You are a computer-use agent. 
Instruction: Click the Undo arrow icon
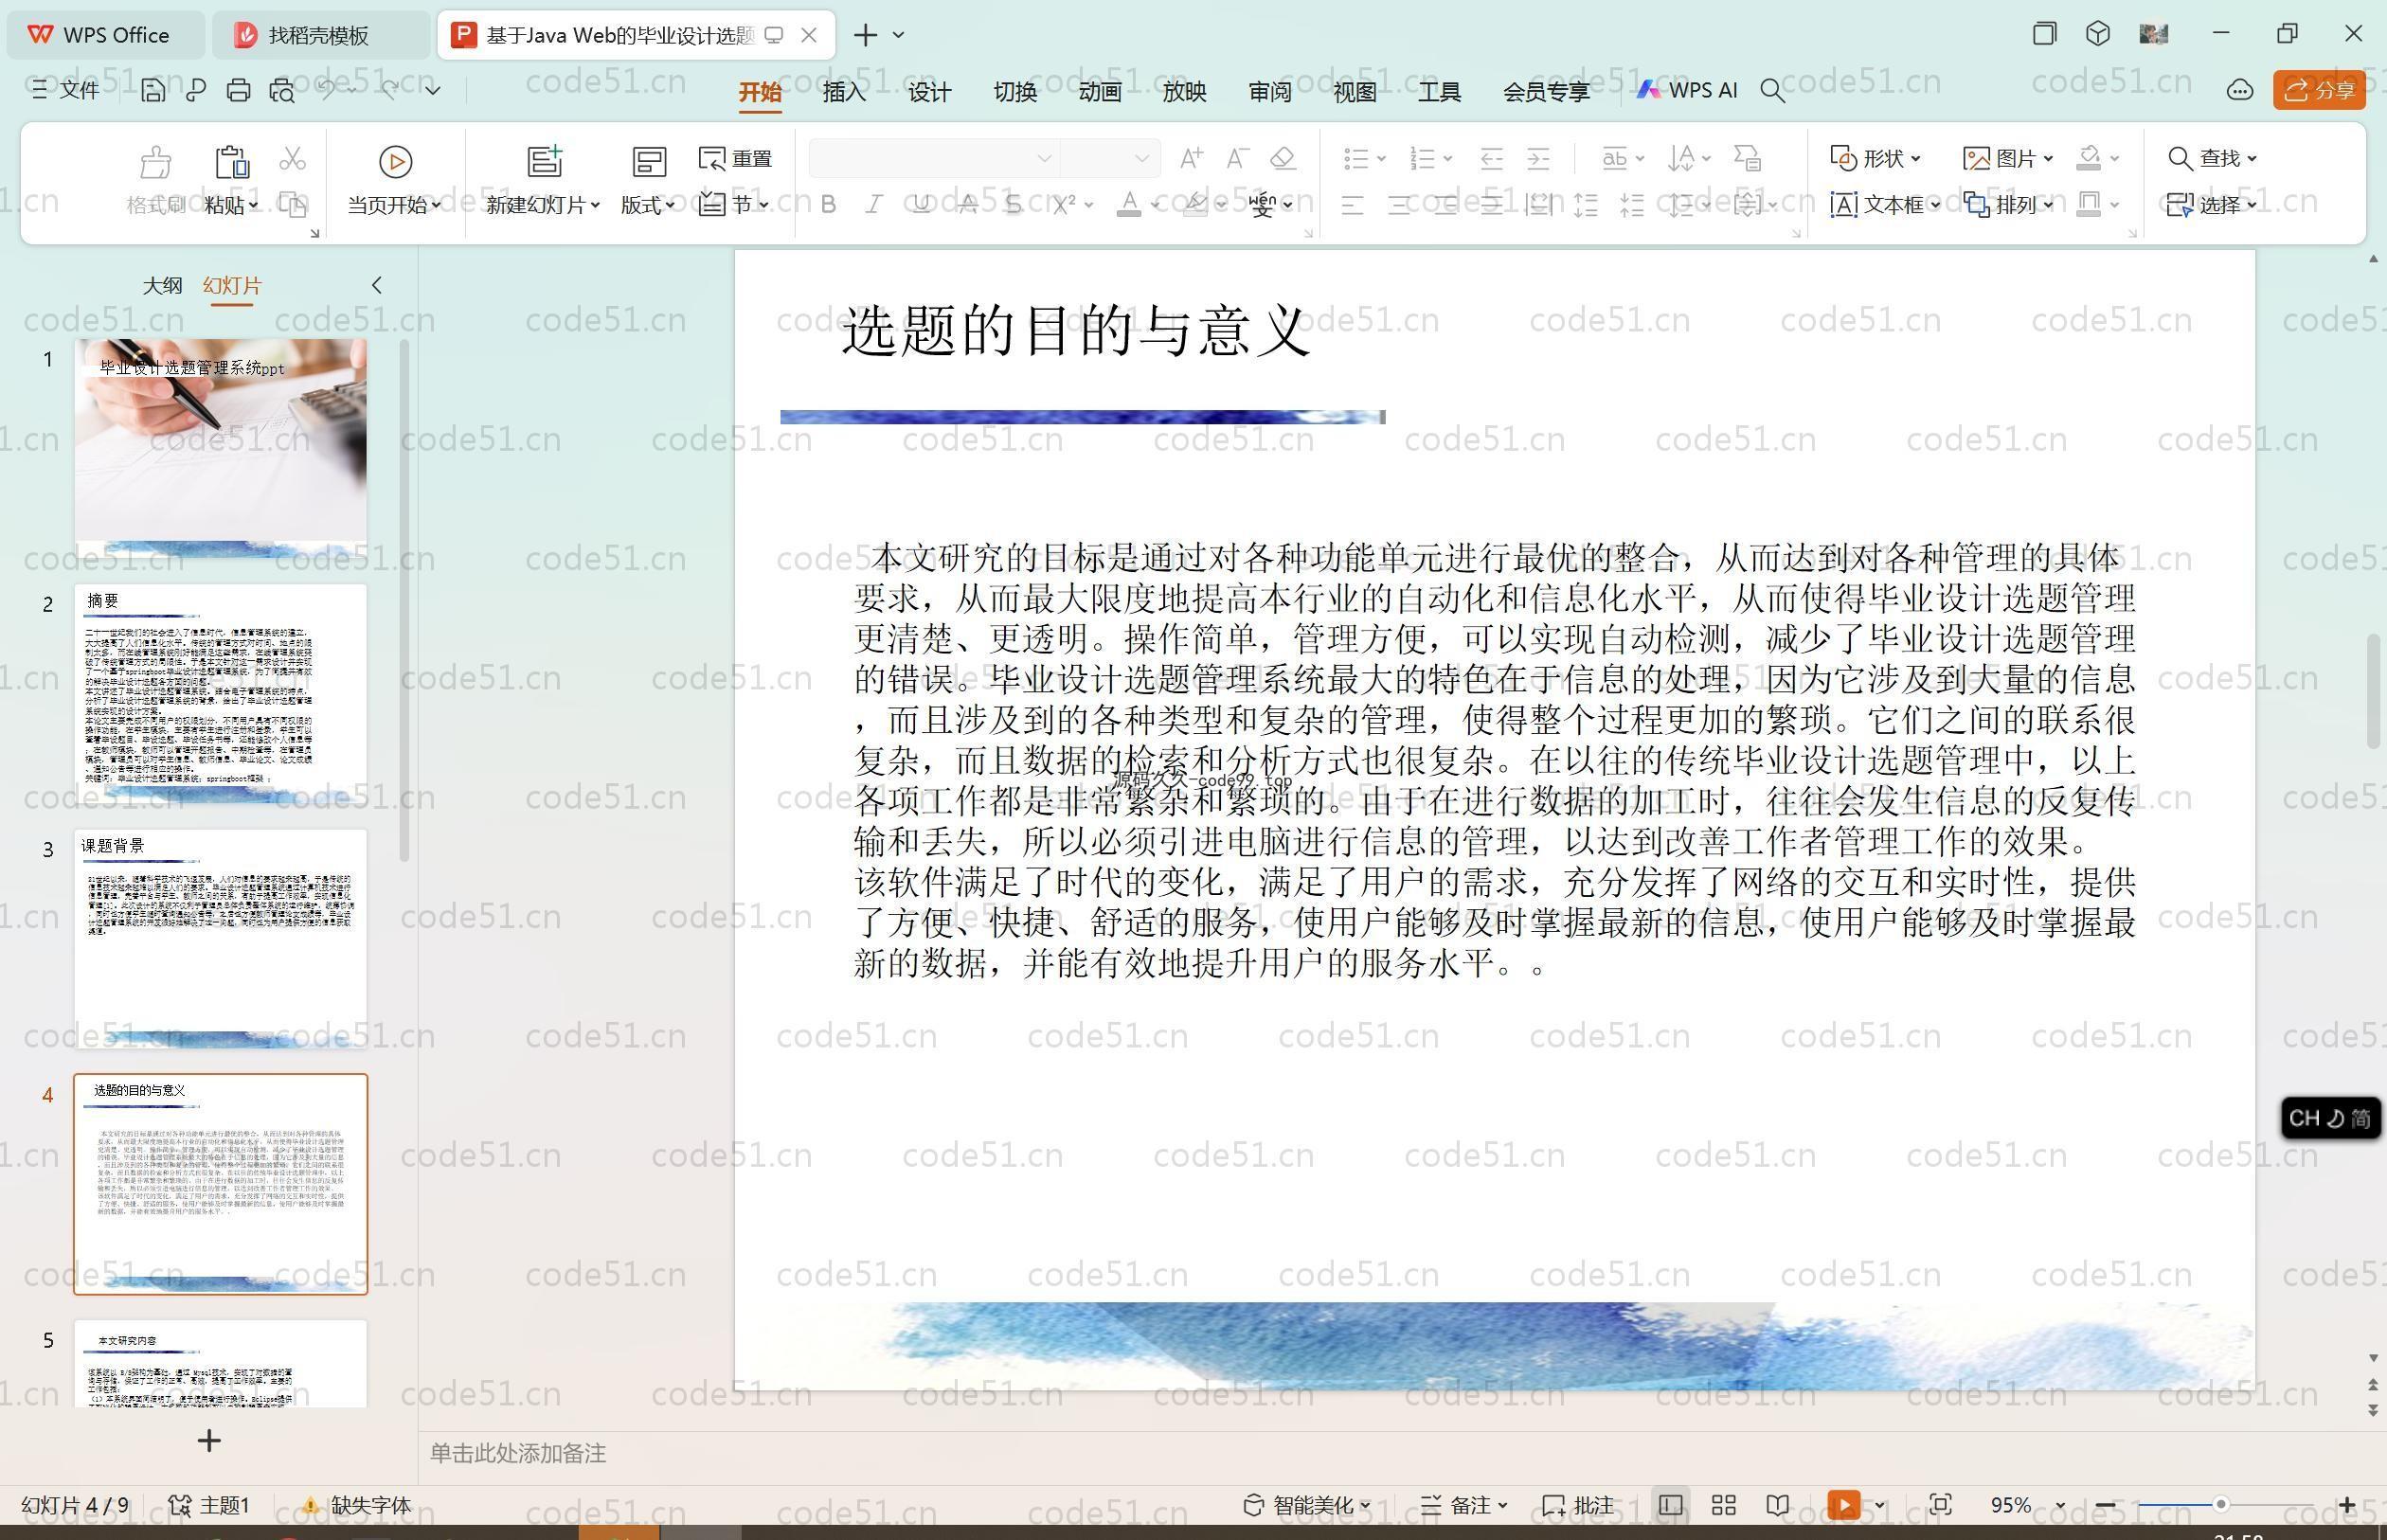pyautogui.click(x=326, y=90)
